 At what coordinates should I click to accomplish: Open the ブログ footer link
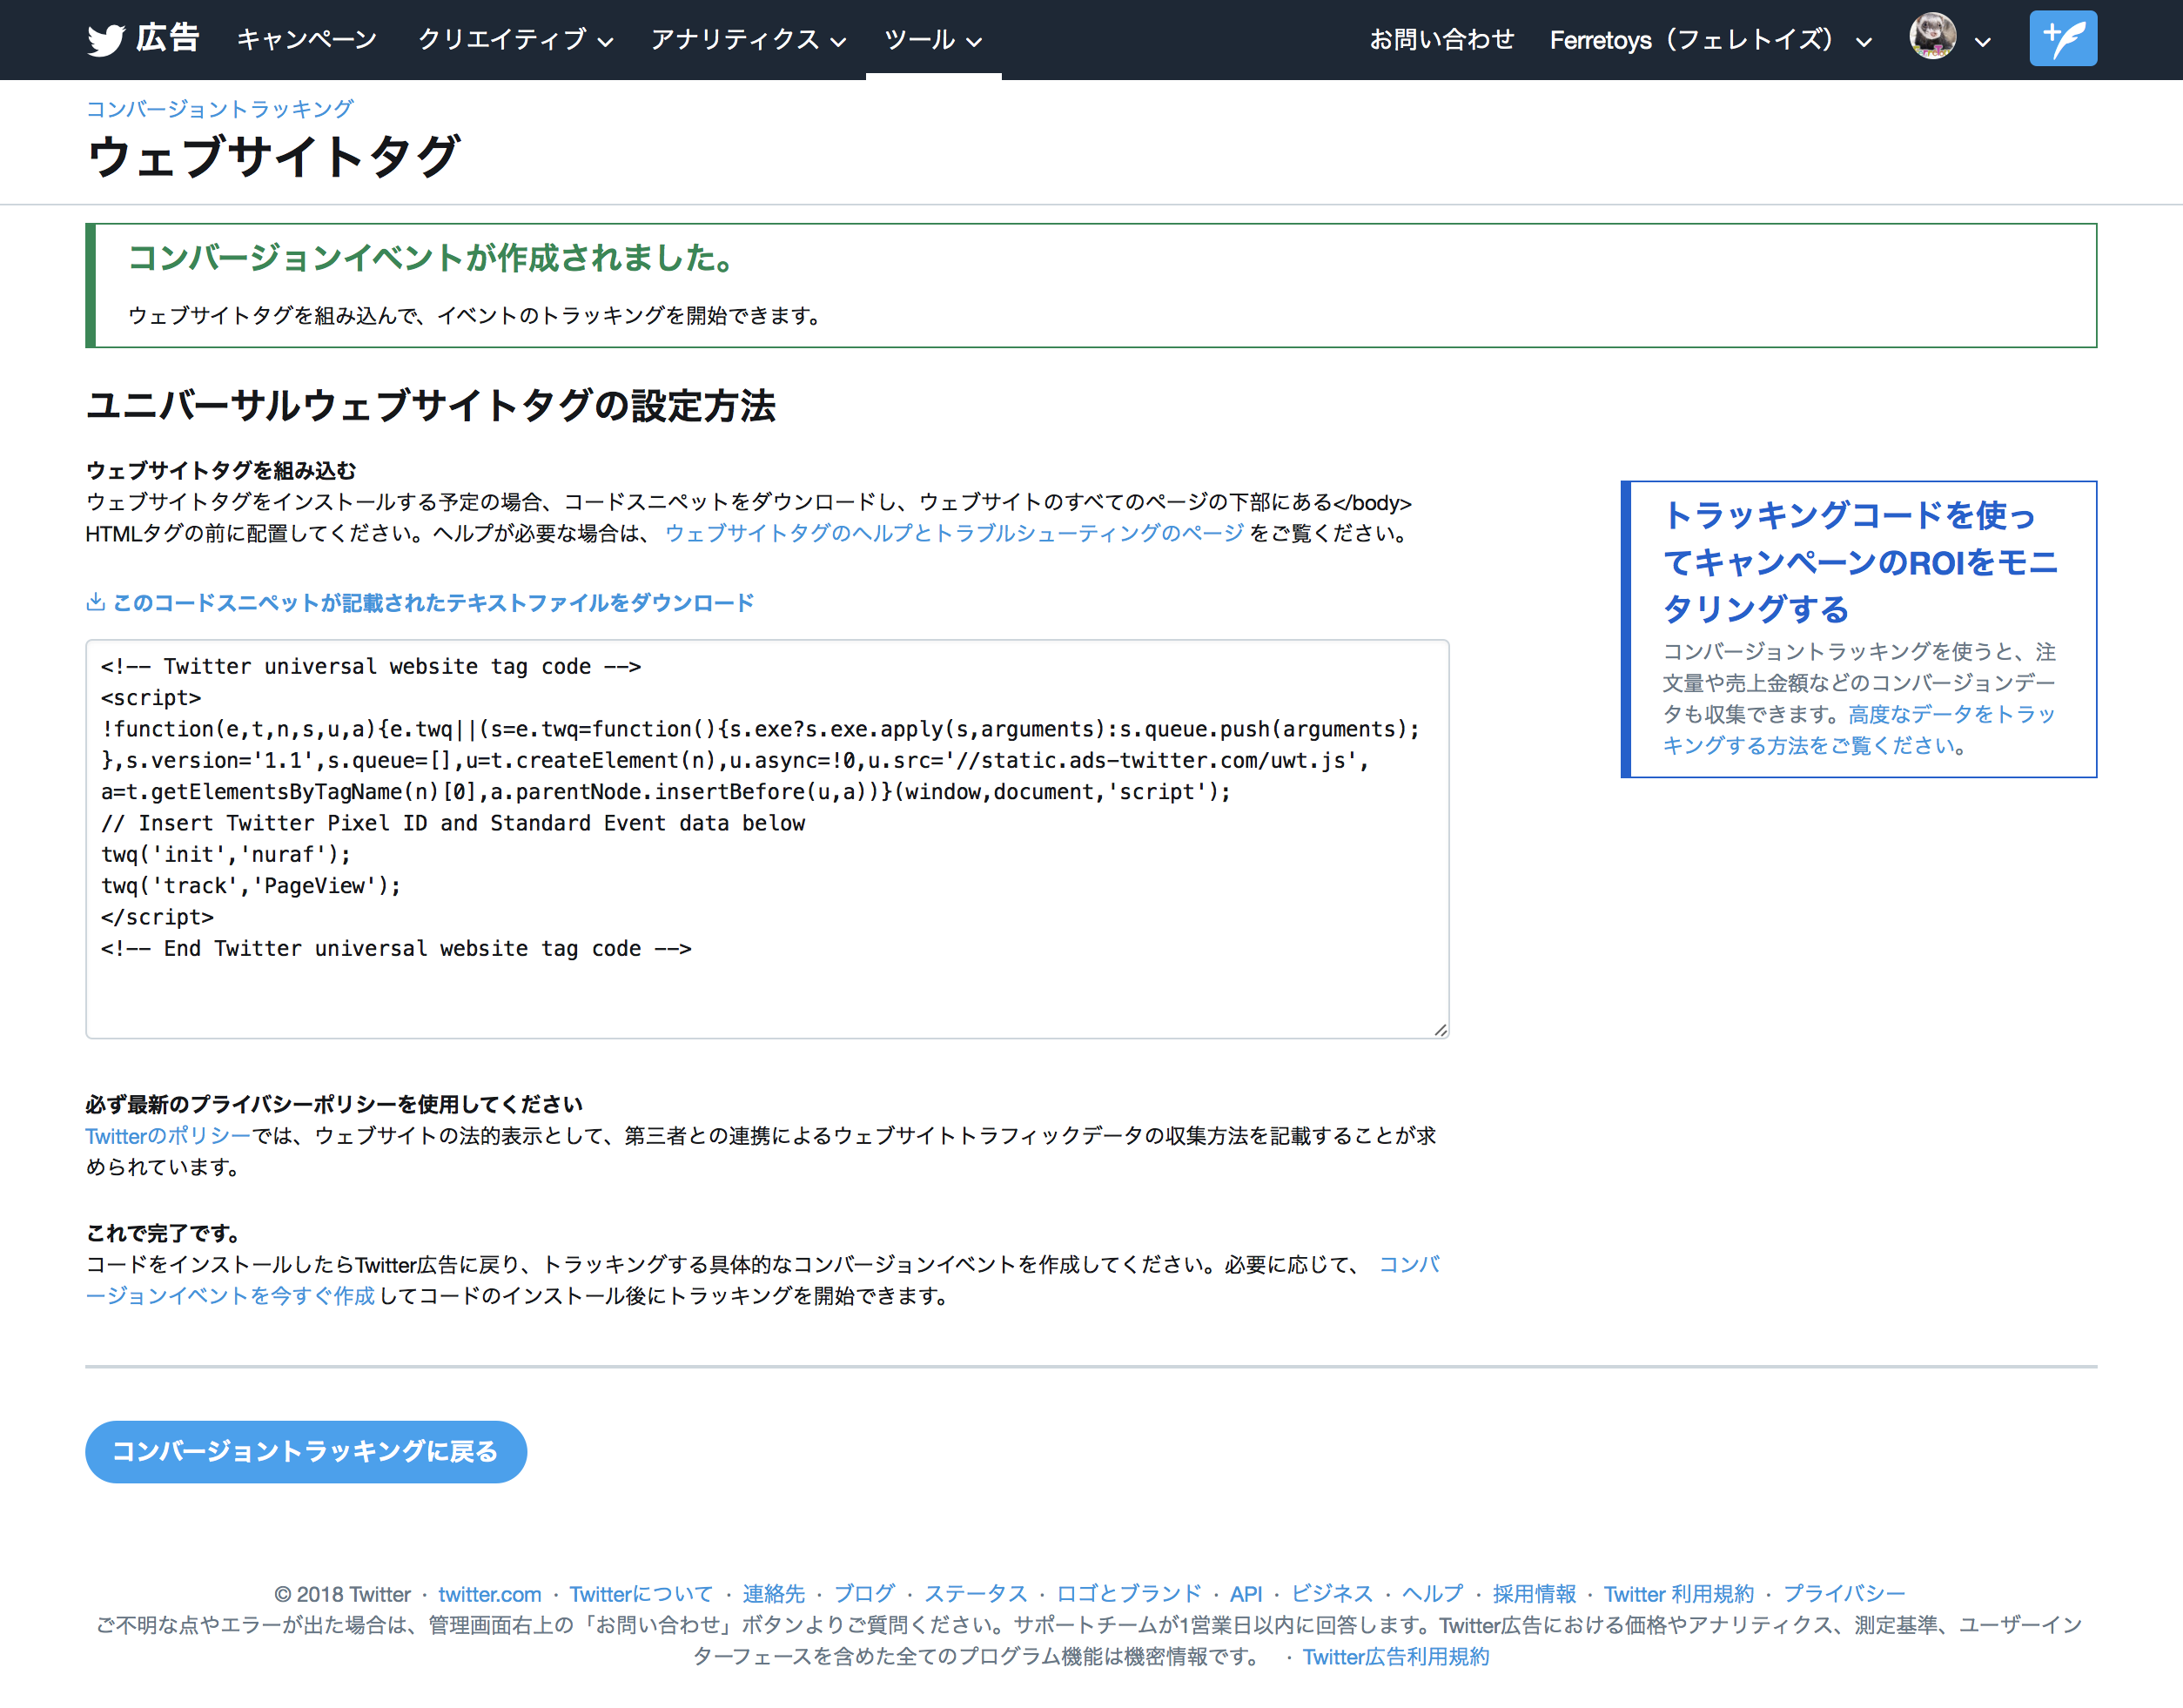click(x=864, y=1594)
